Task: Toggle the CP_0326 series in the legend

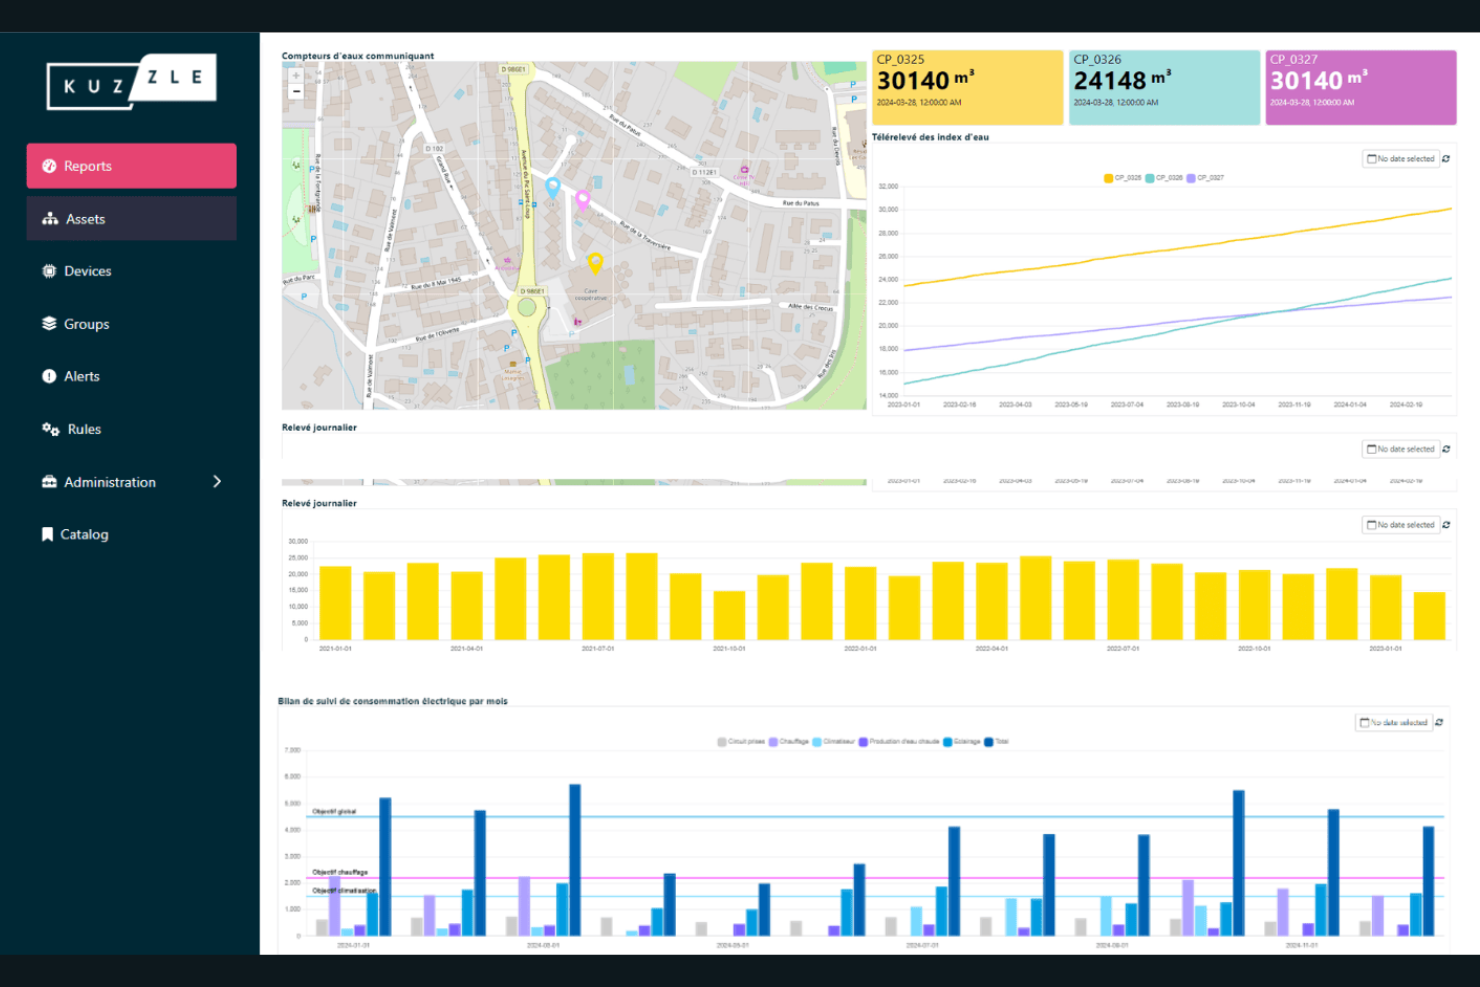Action: point(1162,177)
